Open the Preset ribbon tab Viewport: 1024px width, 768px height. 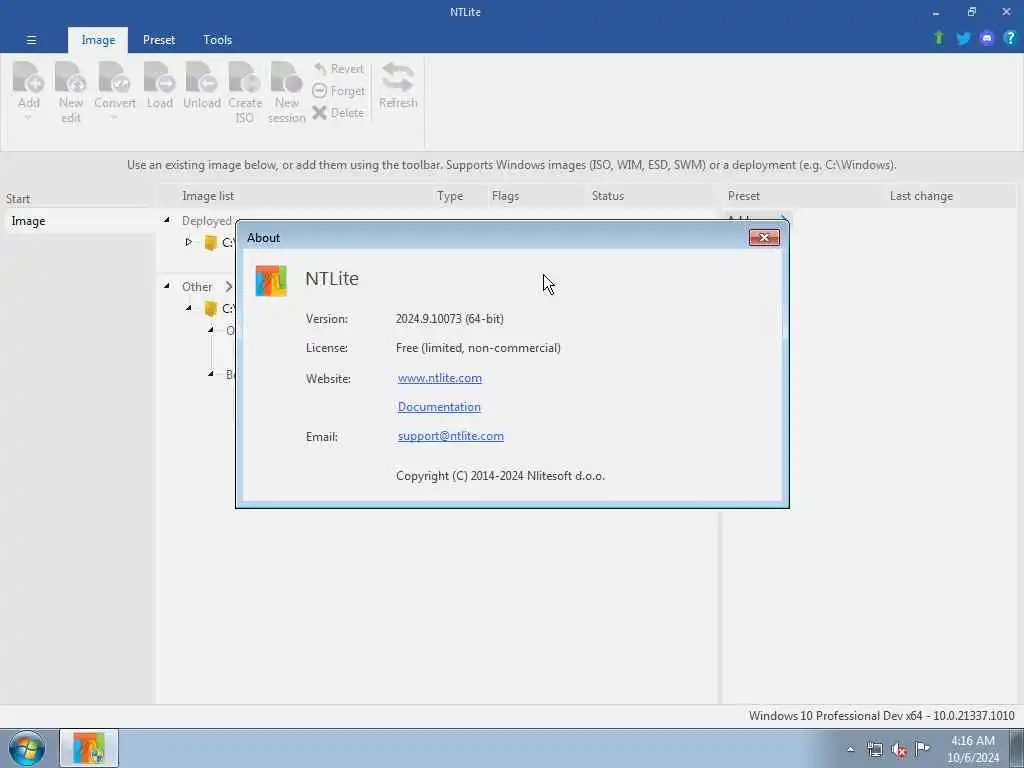[x=159, y=40]
